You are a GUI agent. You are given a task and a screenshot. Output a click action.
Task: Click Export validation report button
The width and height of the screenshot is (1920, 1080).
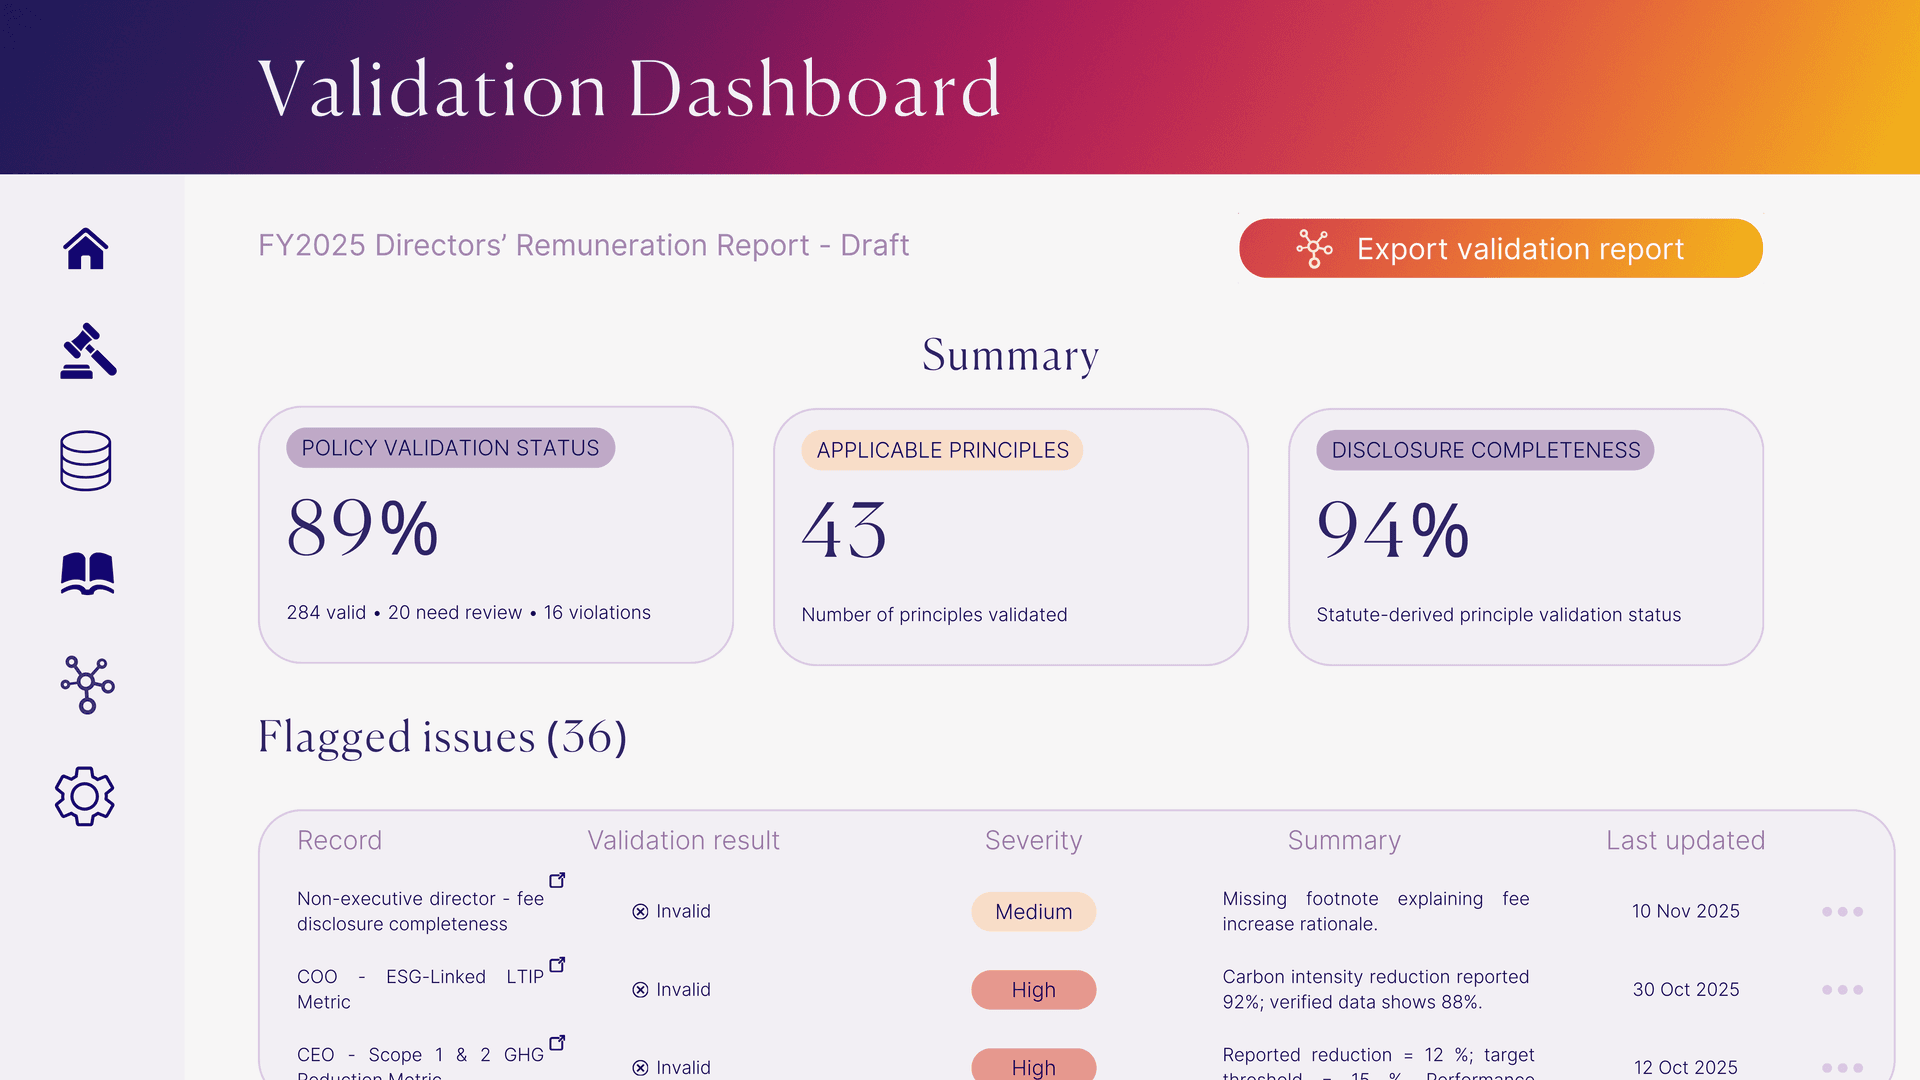pos(1500,249)
